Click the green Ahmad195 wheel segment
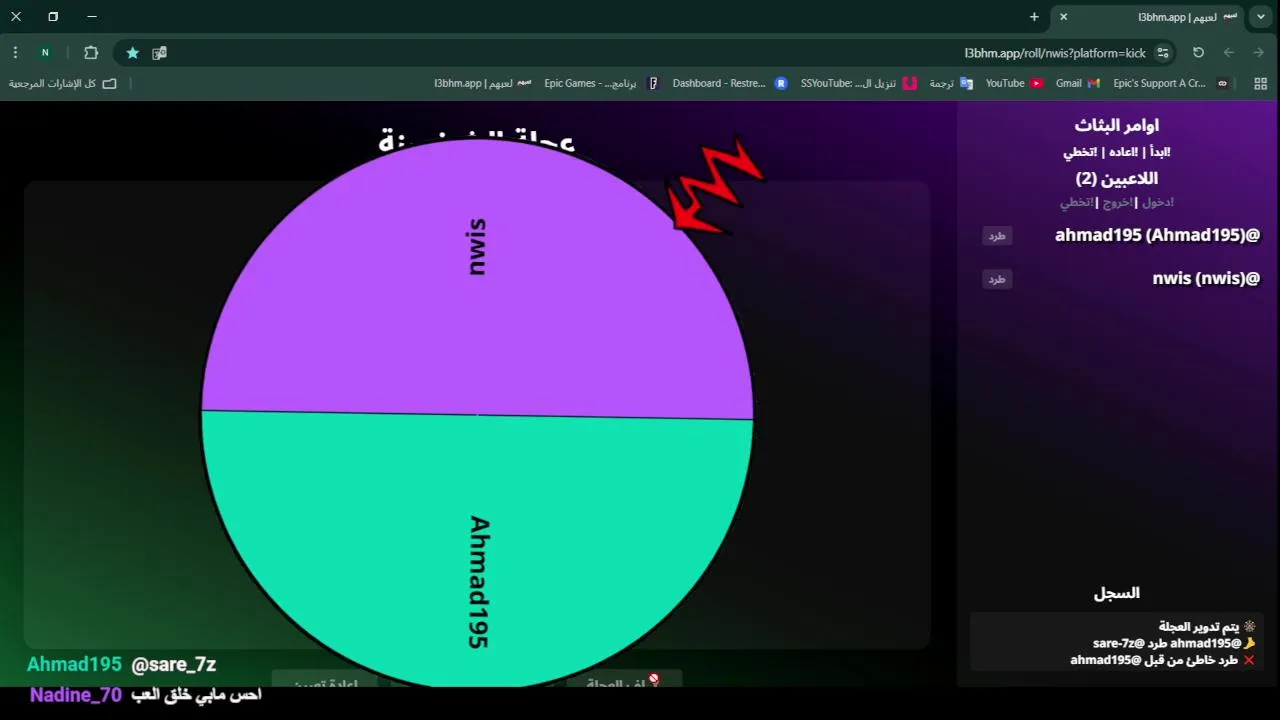 [x=477, y=550]
